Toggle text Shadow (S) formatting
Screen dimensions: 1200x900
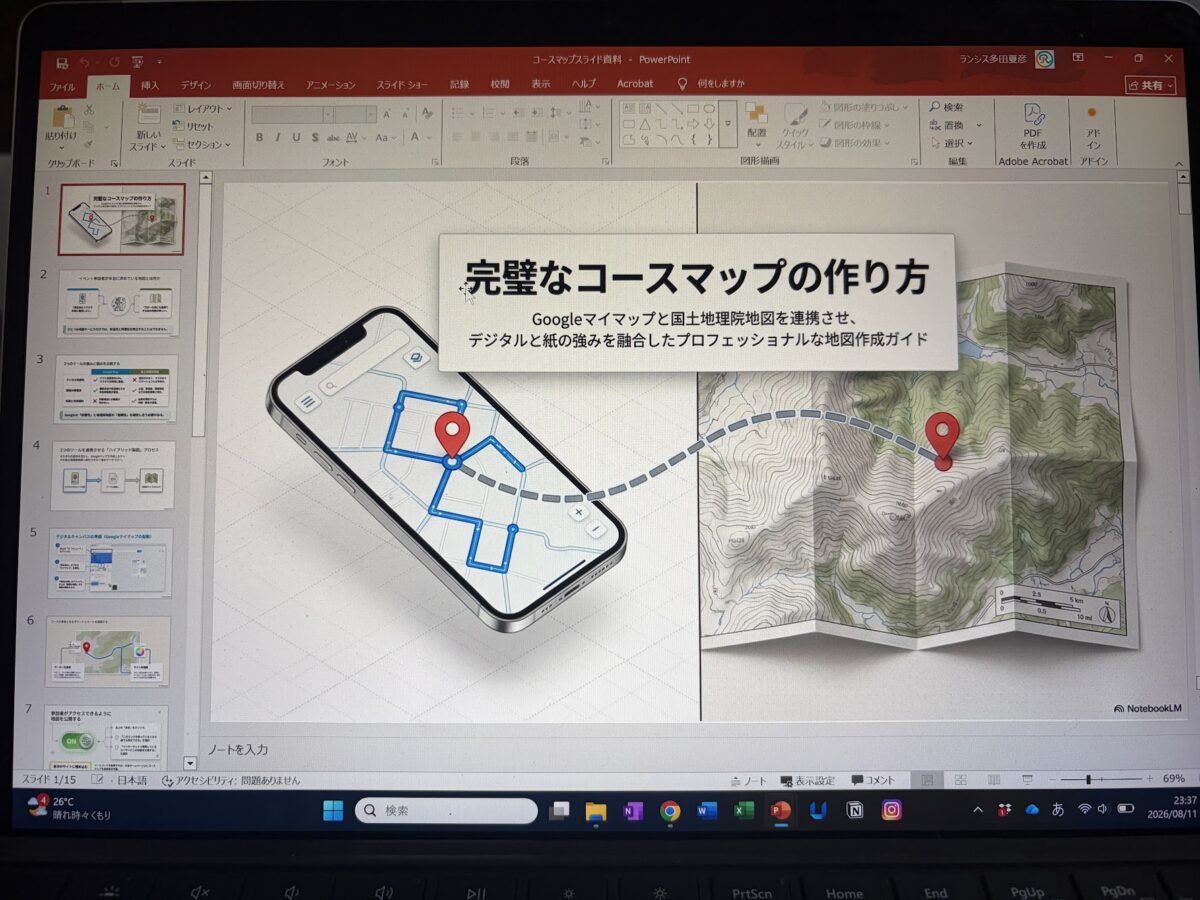(x=314, y=137)
